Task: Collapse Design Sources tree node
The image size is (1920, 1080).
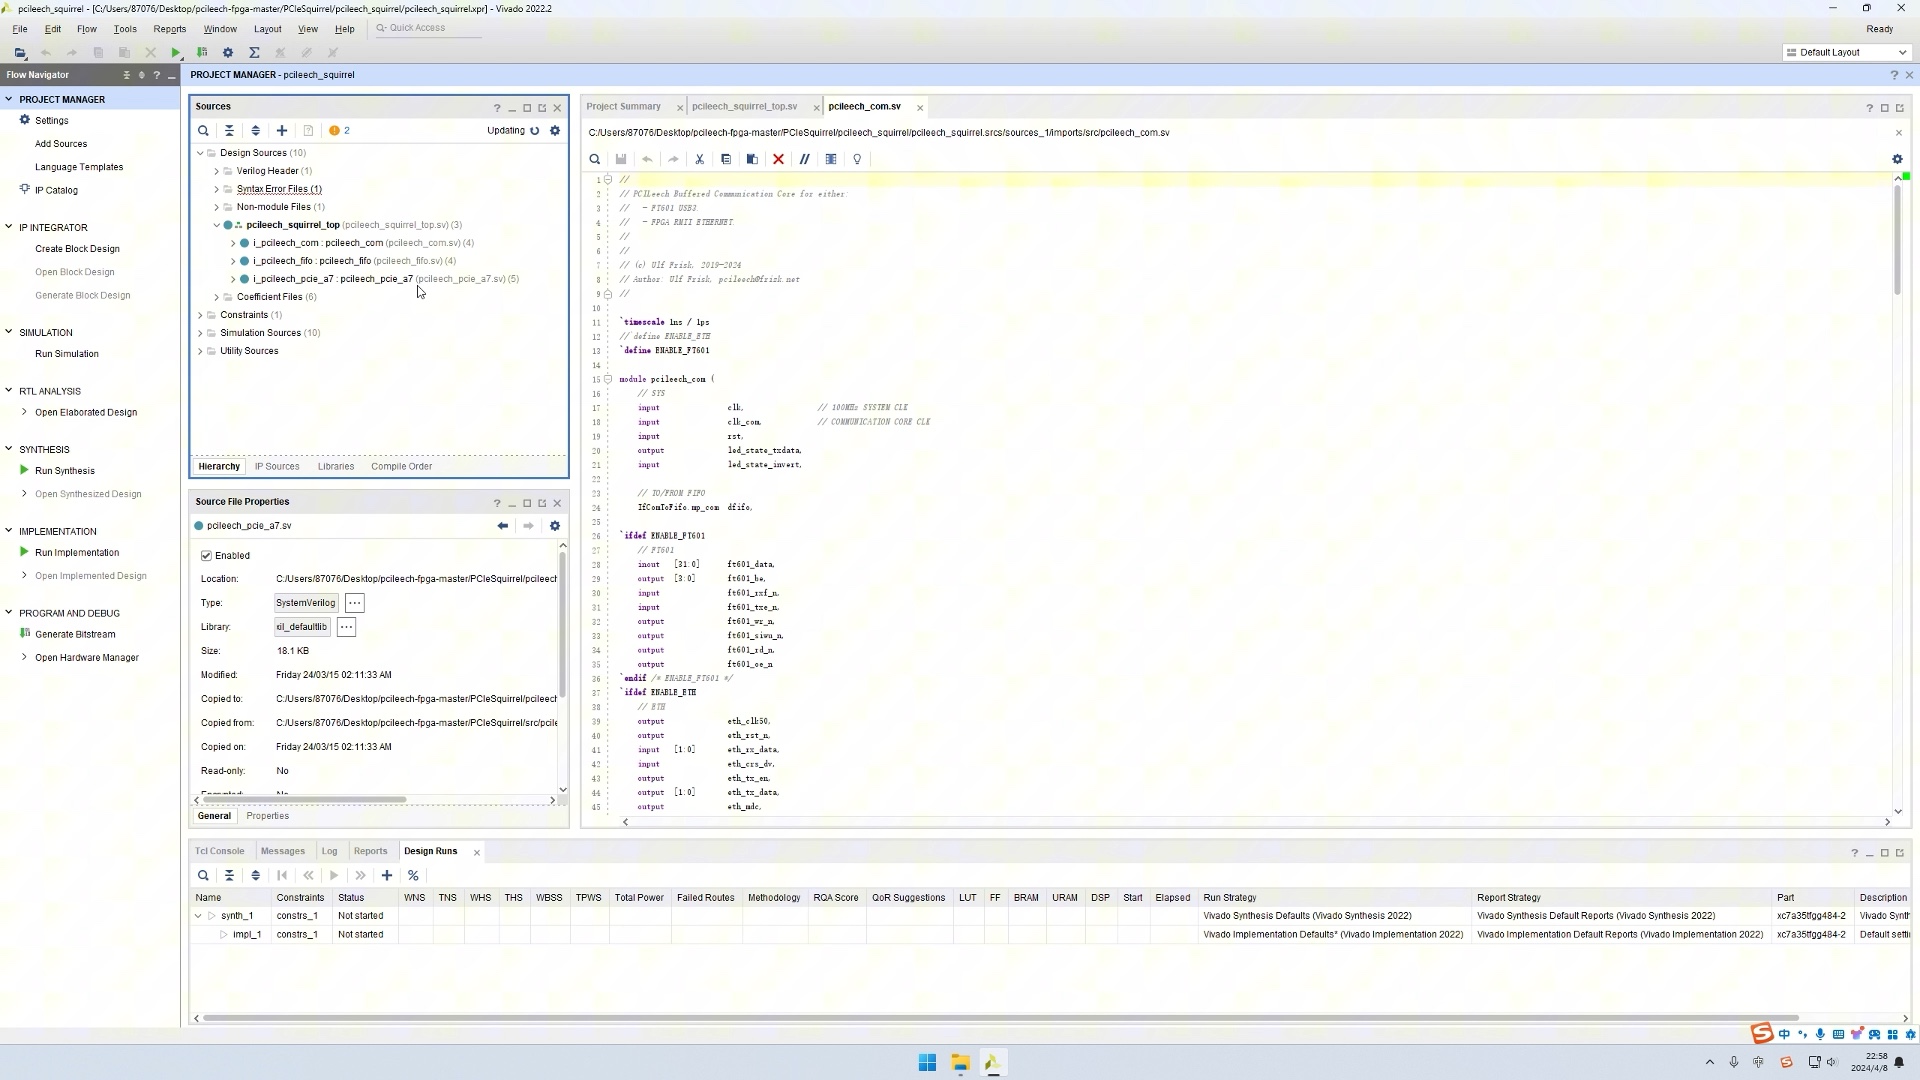Action: 200,153
